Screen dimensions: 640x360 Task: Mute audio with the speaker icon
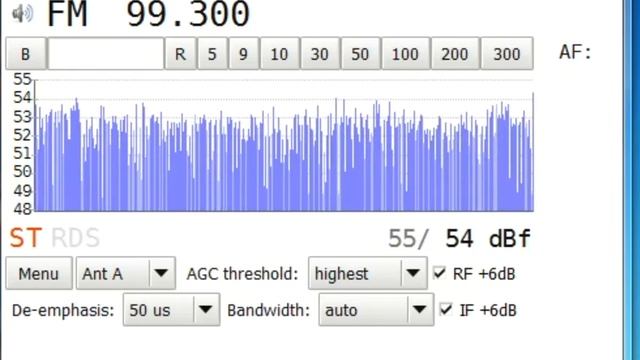click(x=22, y=14)
